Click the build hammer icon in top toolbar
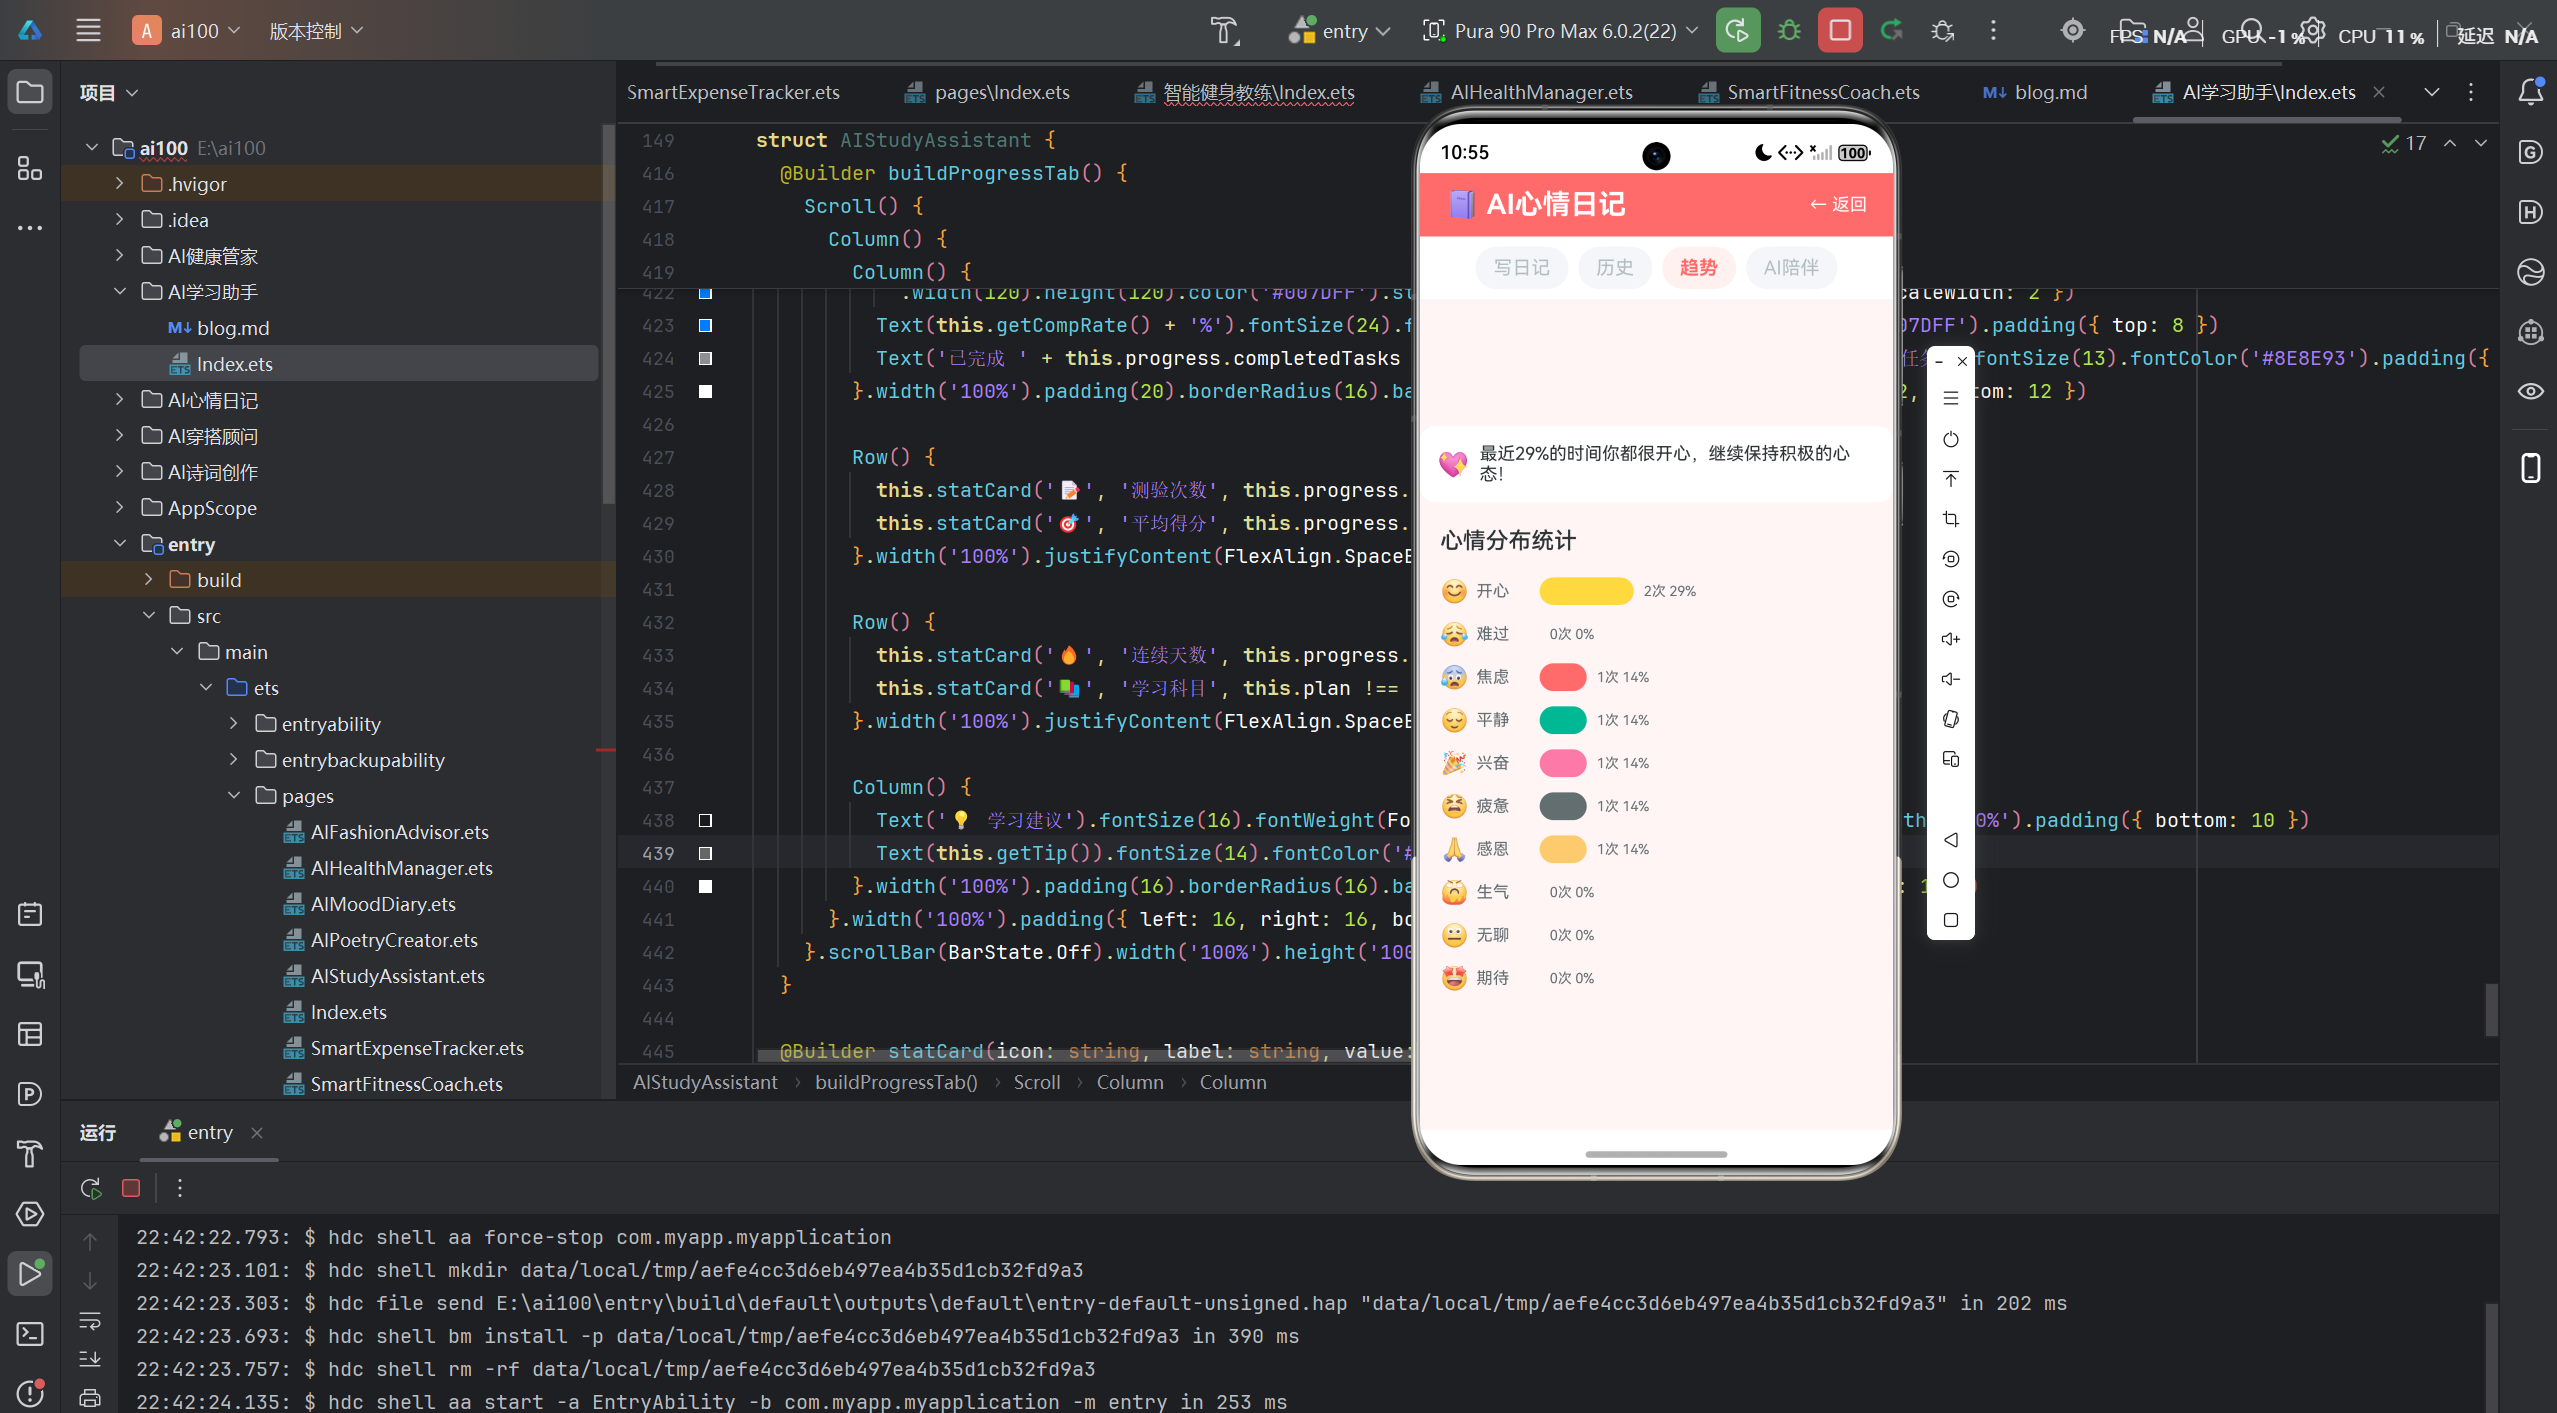2557x1413 pixels. pyautogui.click(x=1224, y=31)
